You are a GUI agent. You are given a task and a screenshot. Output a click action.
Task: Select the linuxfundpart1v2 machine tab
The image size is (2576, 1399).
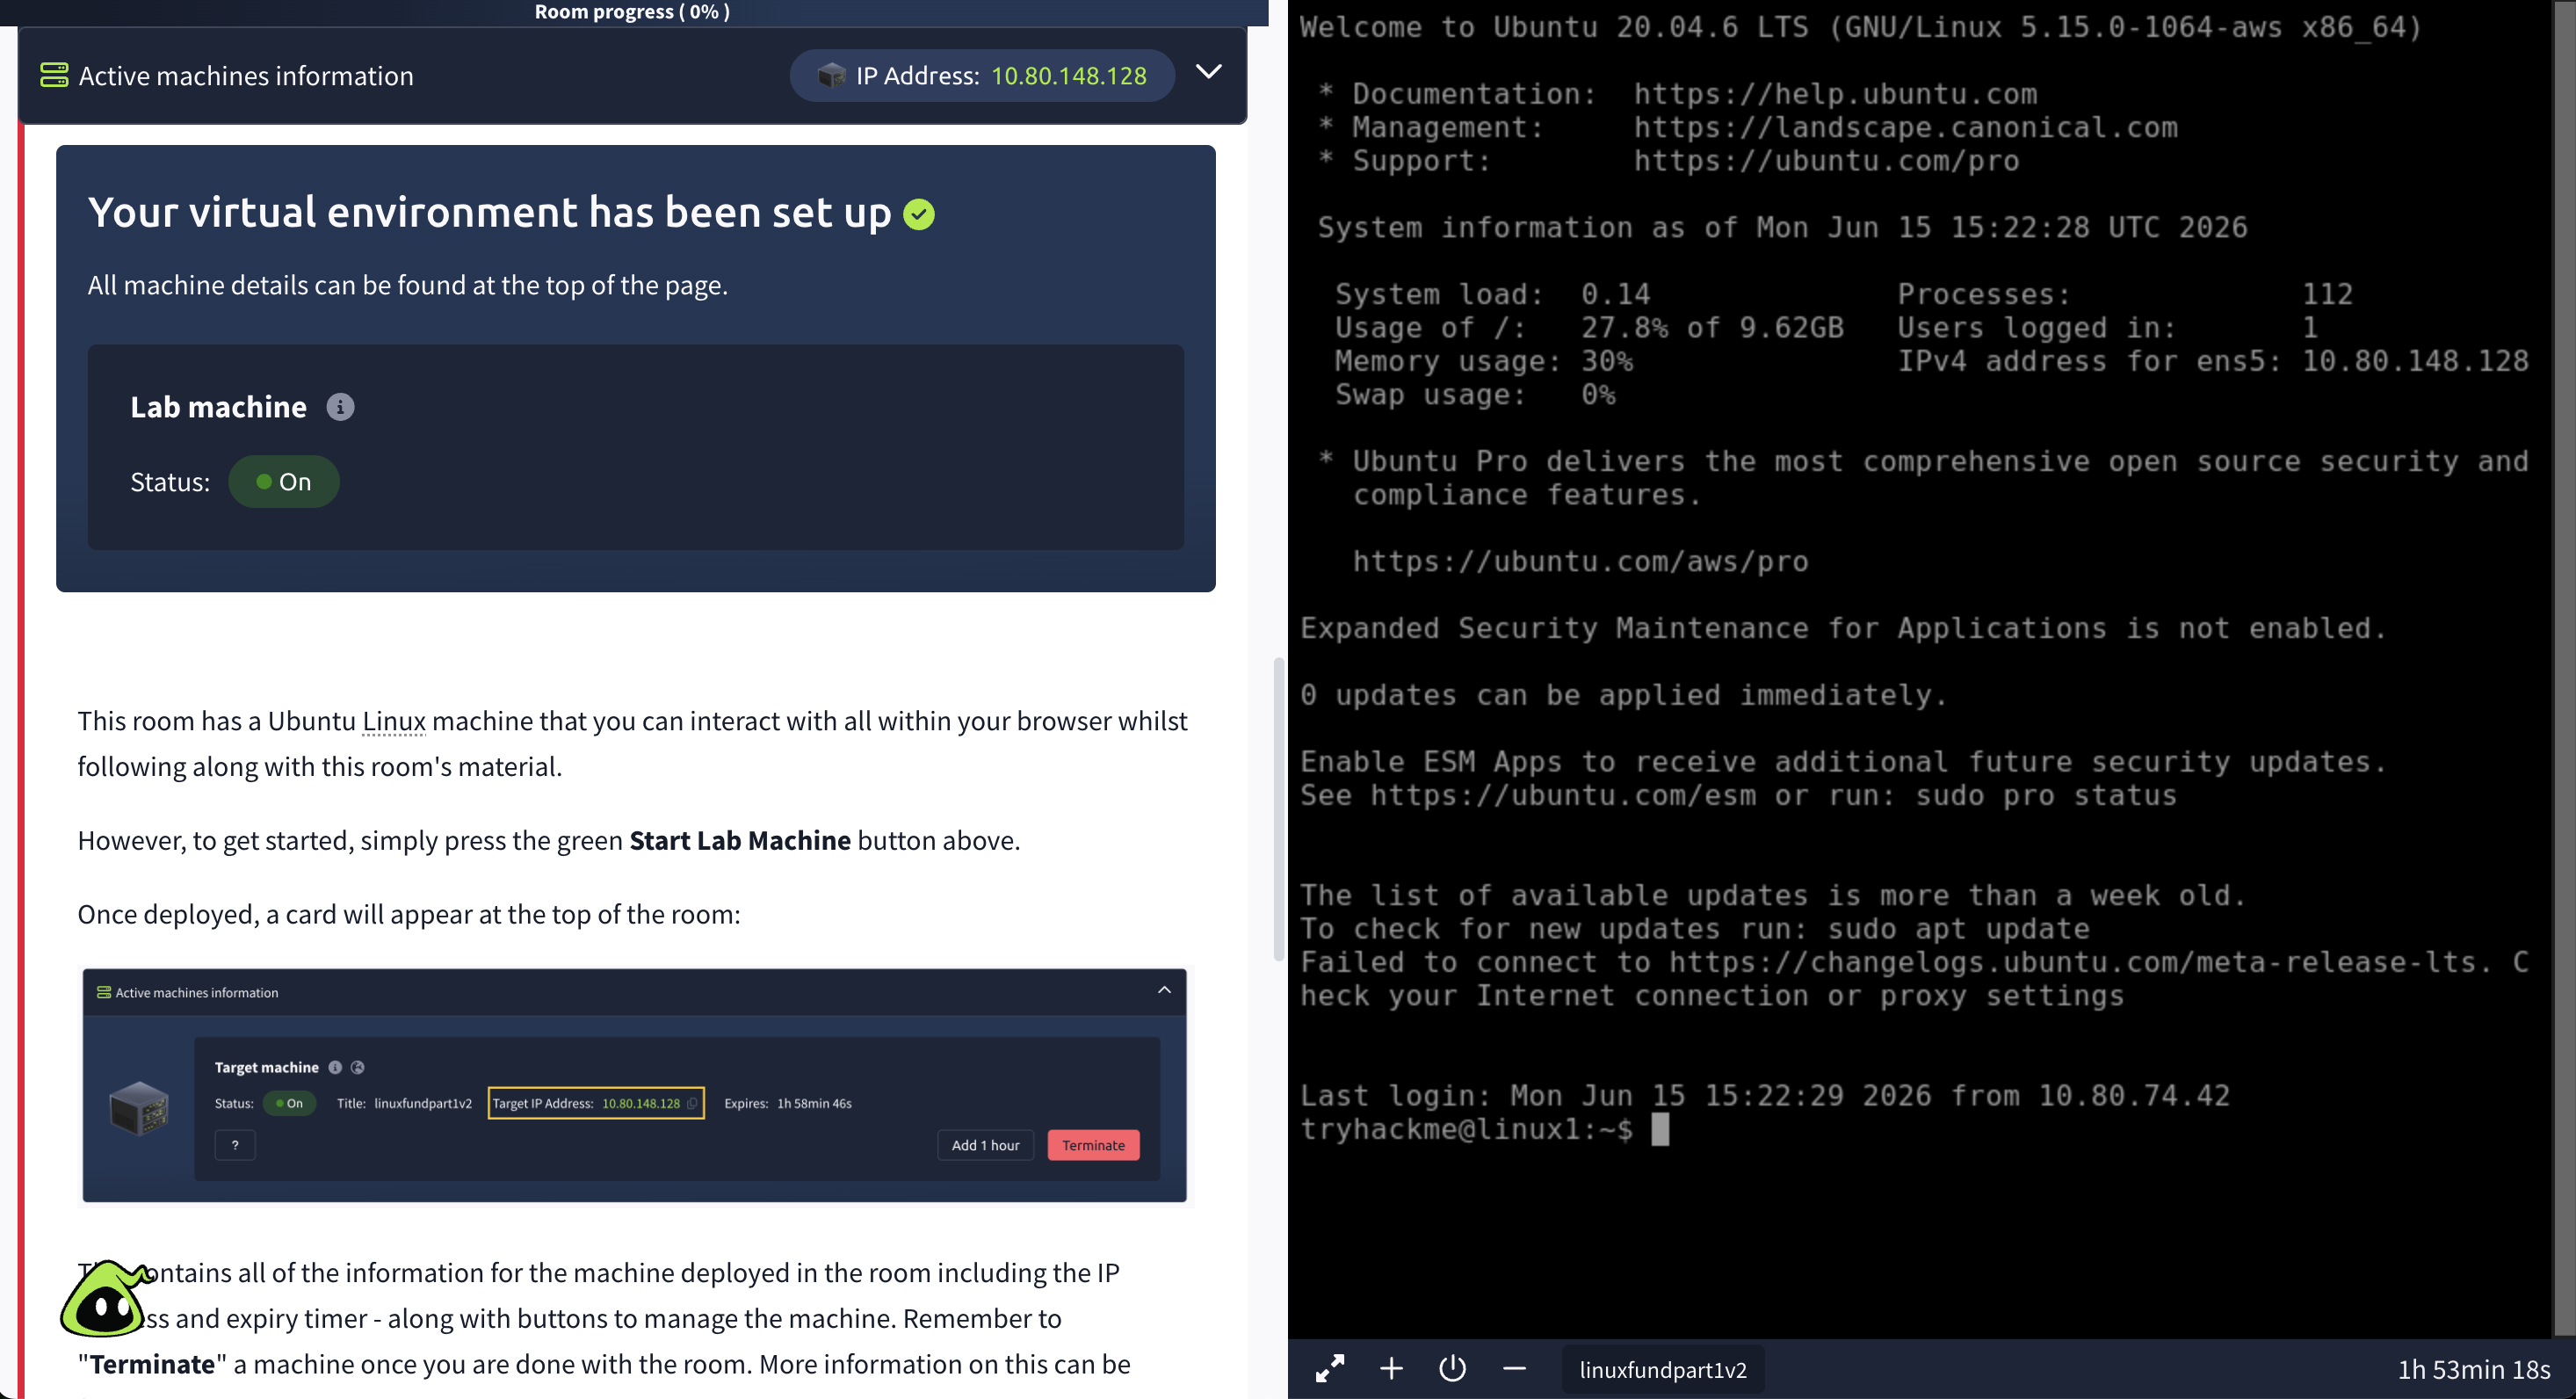point(1662,1370)
